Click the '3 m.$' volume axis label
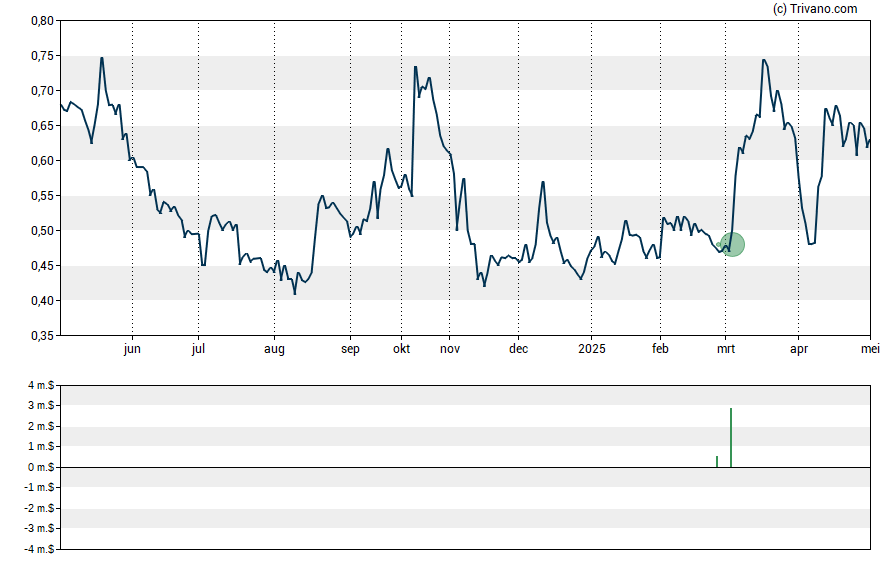This screenshot has height=565, width=888. coord(41,405)
